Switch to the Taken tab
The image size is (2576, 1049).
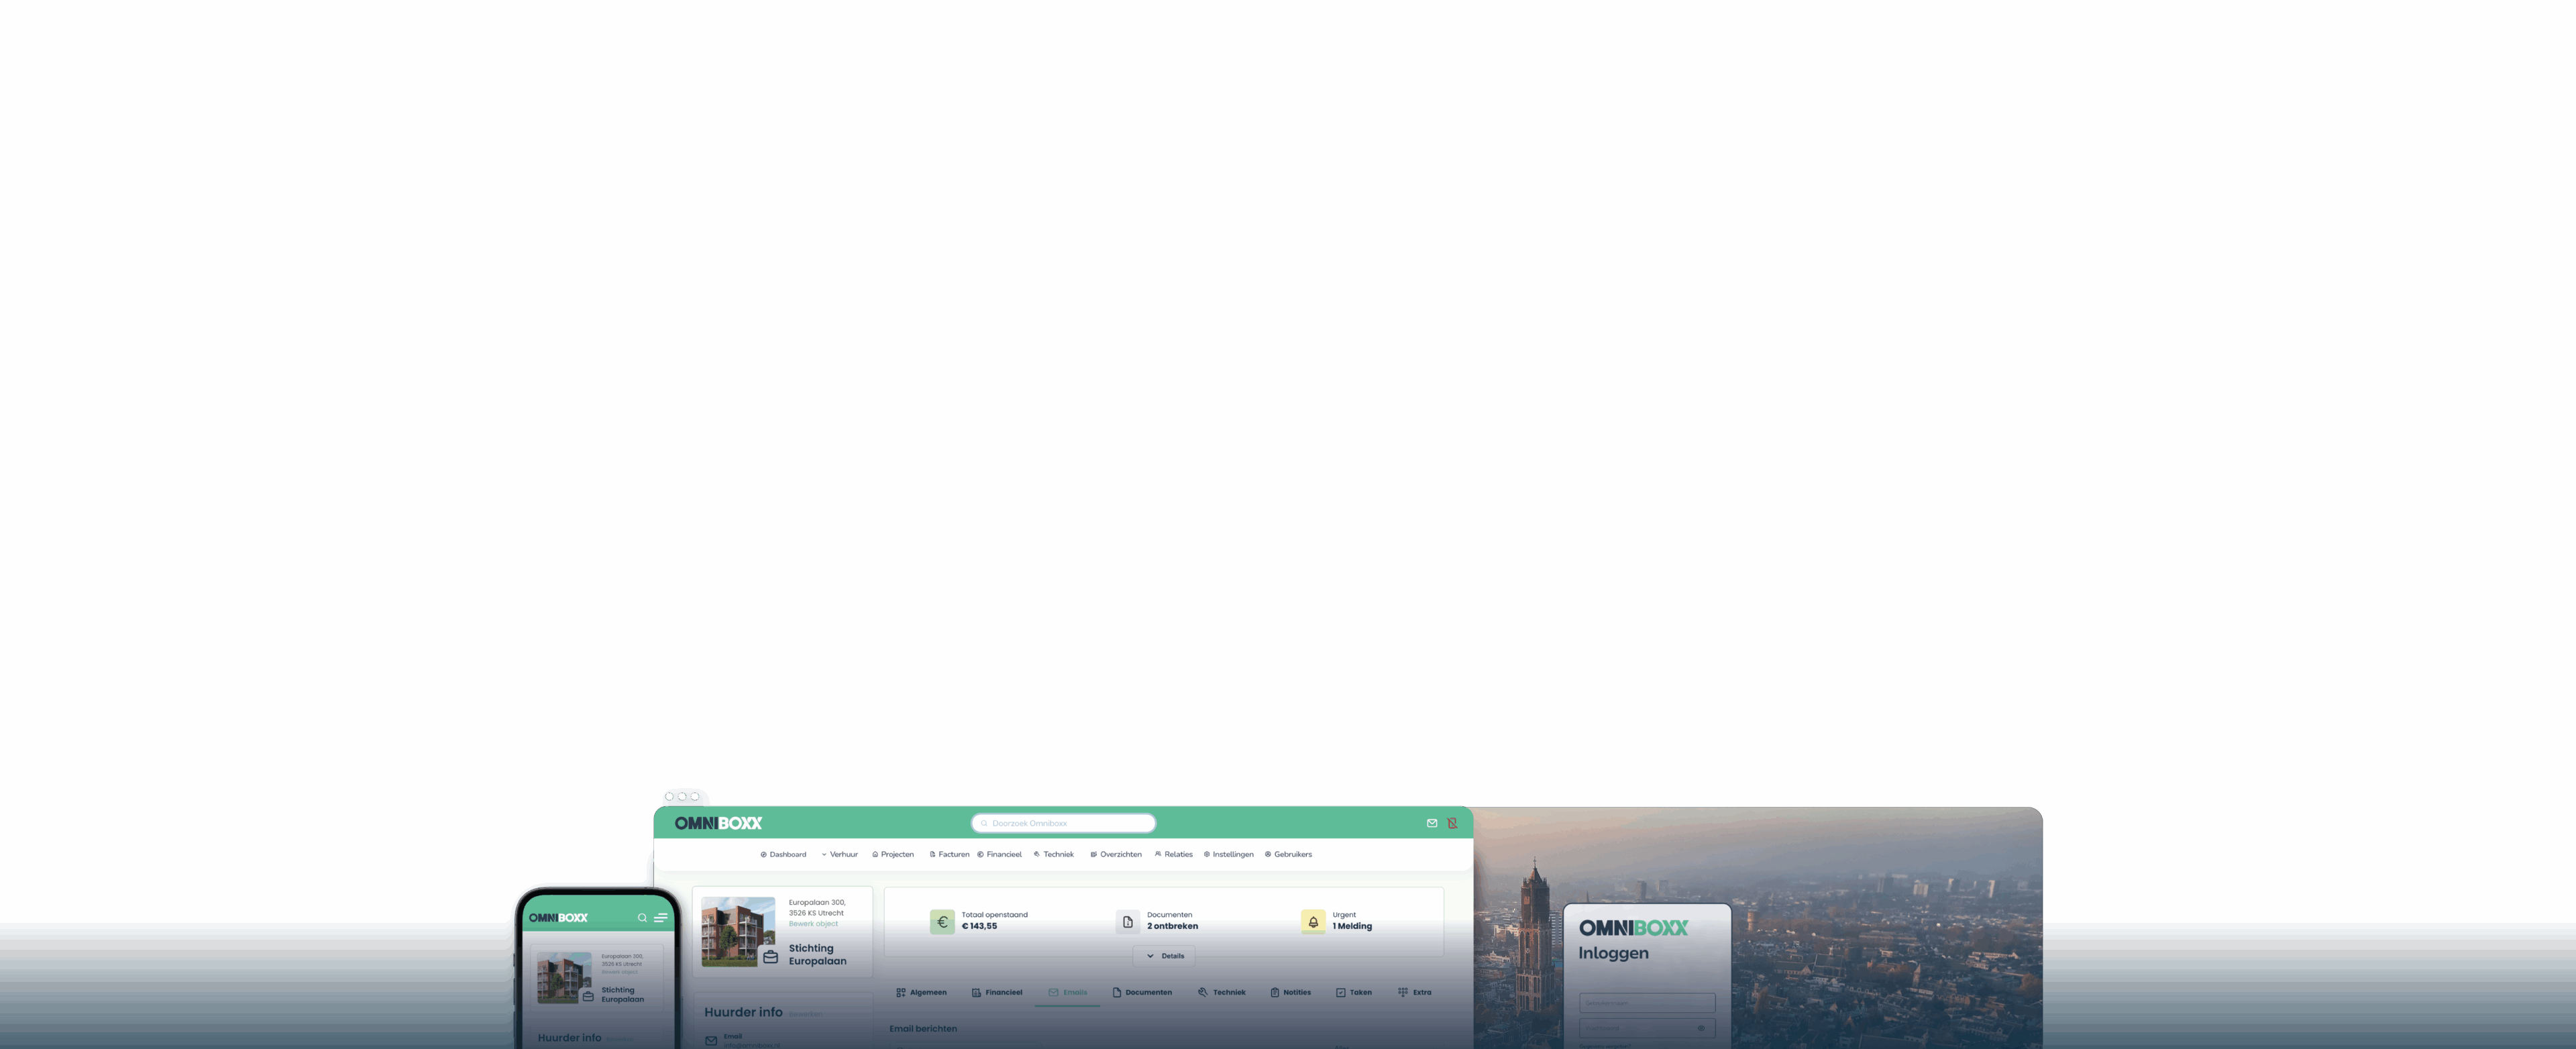pos(1354,992)
